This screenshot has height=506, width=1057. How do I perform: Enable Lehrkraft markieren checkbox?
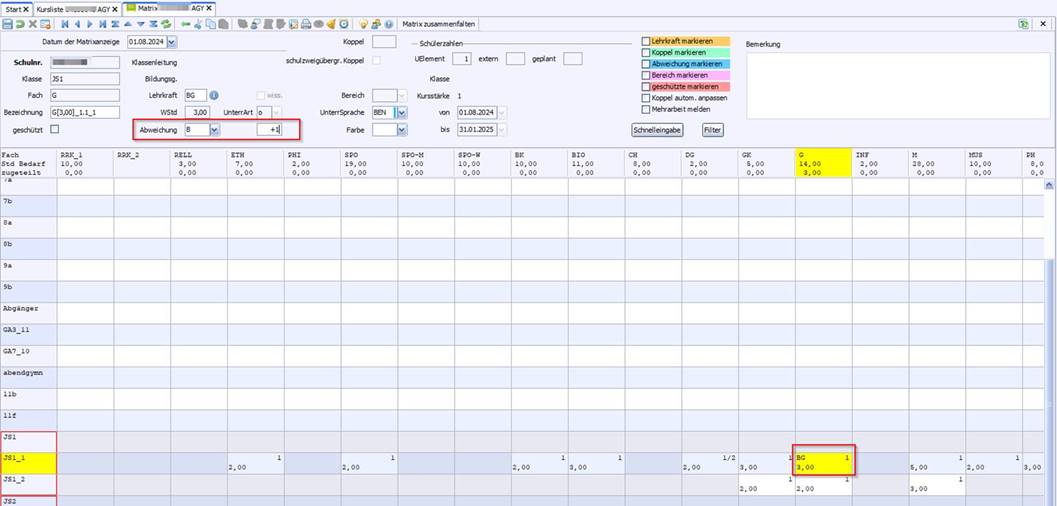(646, 42)
